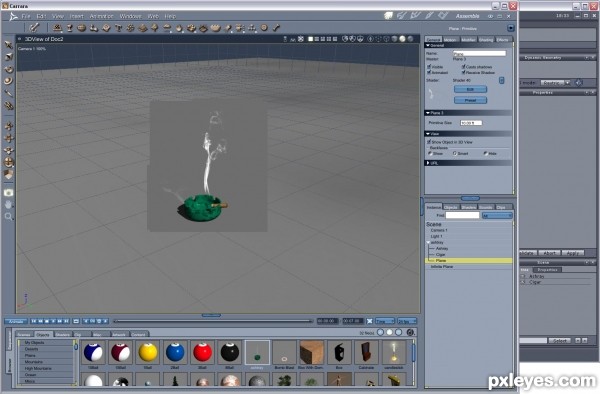Click the magnifier zoom tool in left toolbar
The height and width of the screenshot is (394, 600).
tap(8, 217)
